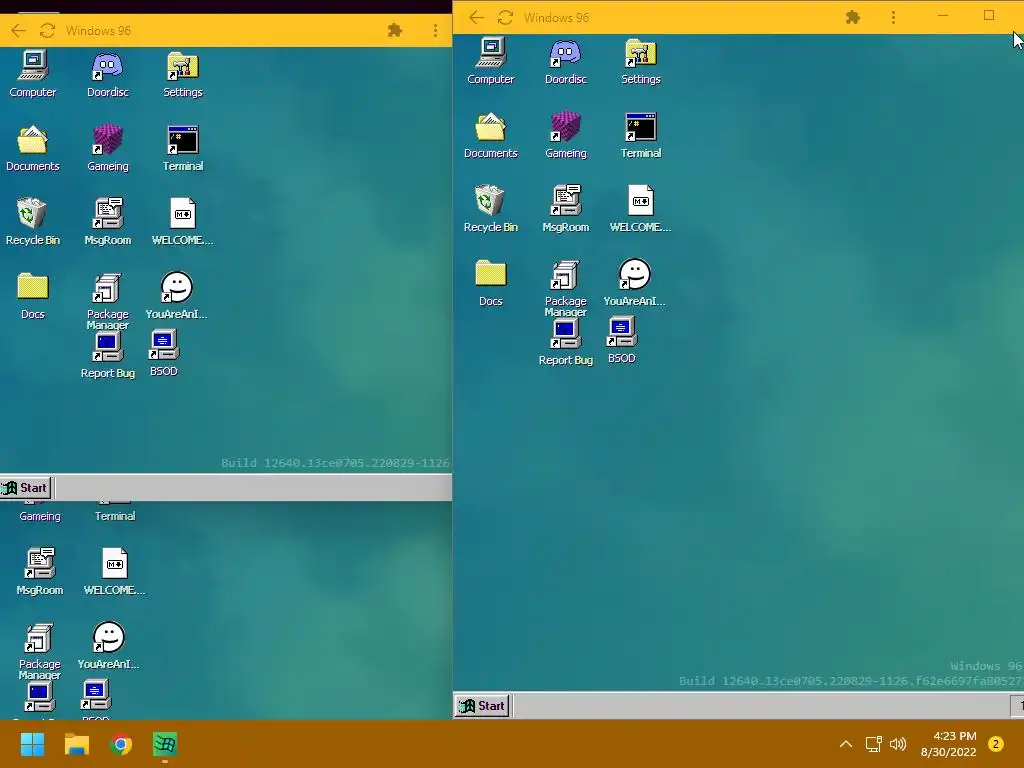Open clock showing 4:23 PM
This screenshot has height=768, width=1024.
pos(948,744)
